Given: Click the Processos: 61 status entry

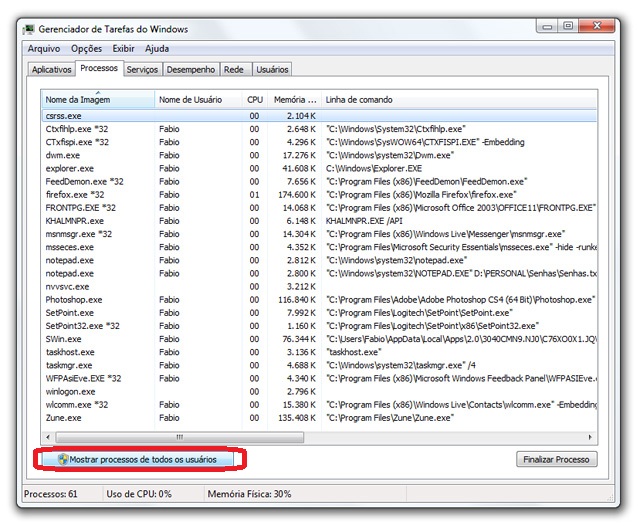Looking at the screenshot, I should click(x=51, y=494).
